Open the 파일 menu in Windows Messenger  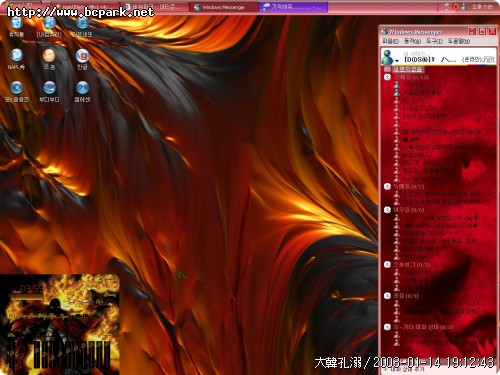(x=390, y=41)
